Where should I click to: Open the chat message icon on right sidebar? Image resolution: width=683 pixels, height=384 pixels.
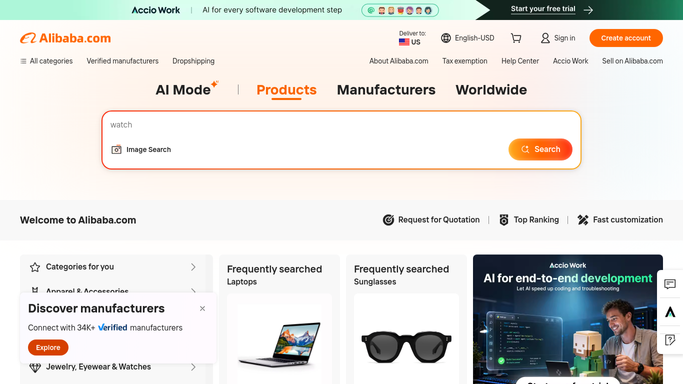(x=670, y=284)
